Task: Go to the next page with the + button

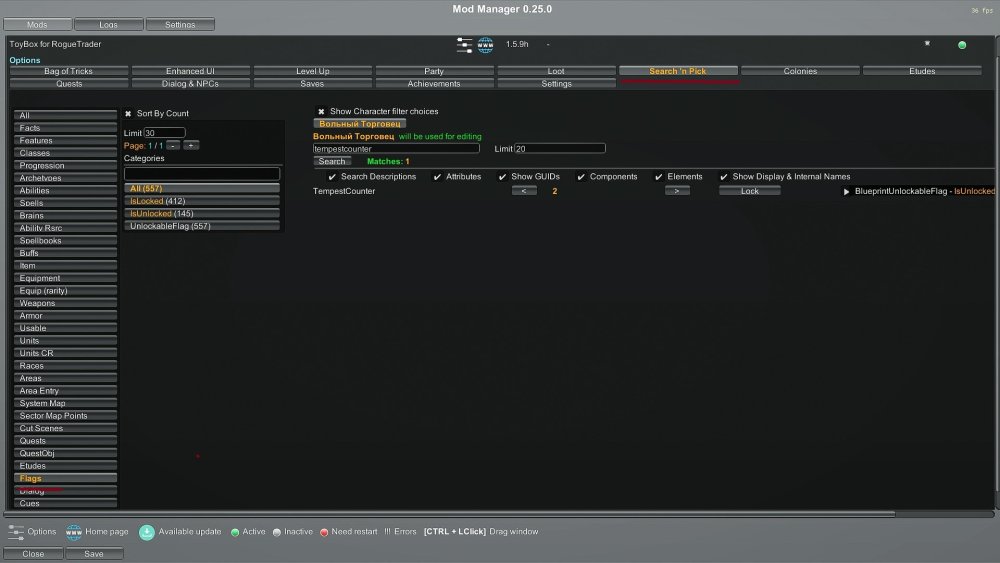Action: click(191, 145)
